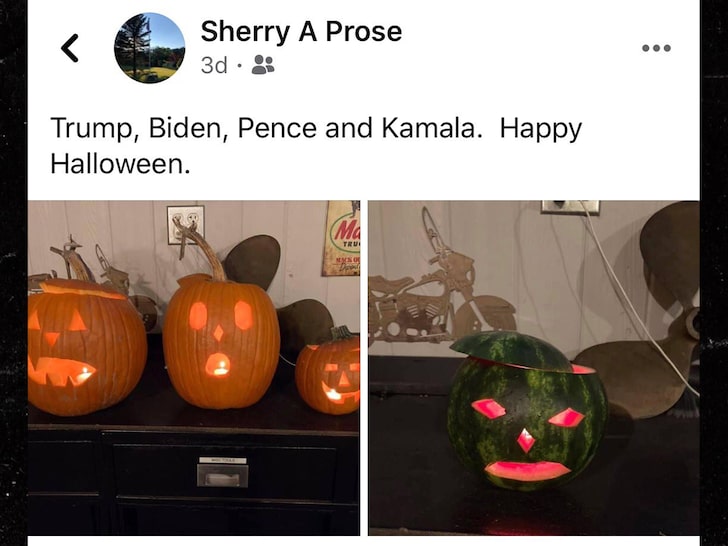Open the three-dot post options menu

656,48
